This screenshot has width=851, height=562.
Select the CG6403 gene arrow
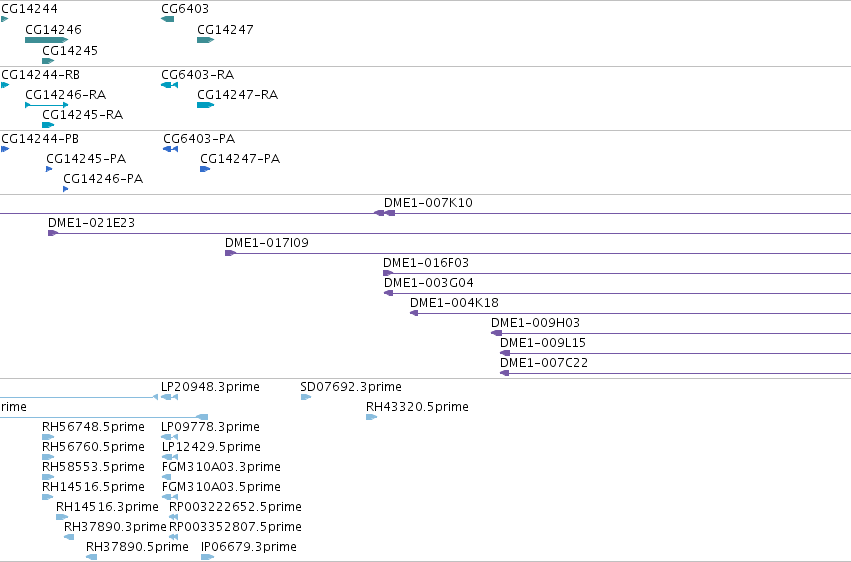pos(168,19)
